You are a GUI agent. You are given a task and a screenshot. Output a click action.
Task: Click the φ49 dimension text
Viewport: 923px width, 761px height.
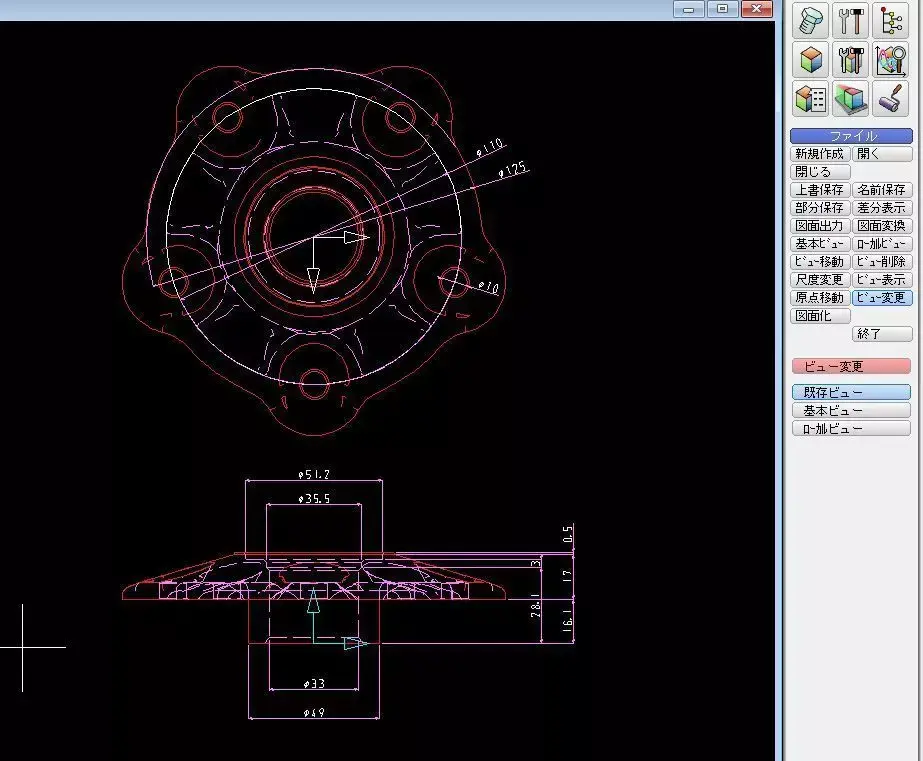(x=314, y=713)
